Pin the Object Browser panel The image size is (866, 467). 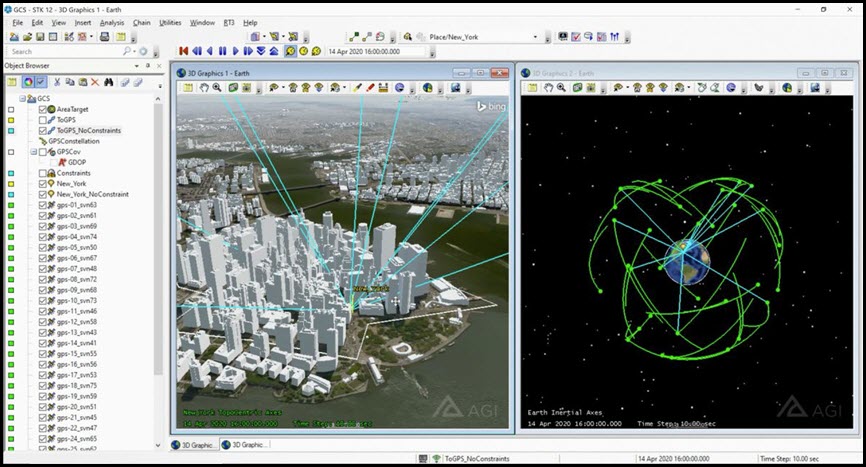147,66
